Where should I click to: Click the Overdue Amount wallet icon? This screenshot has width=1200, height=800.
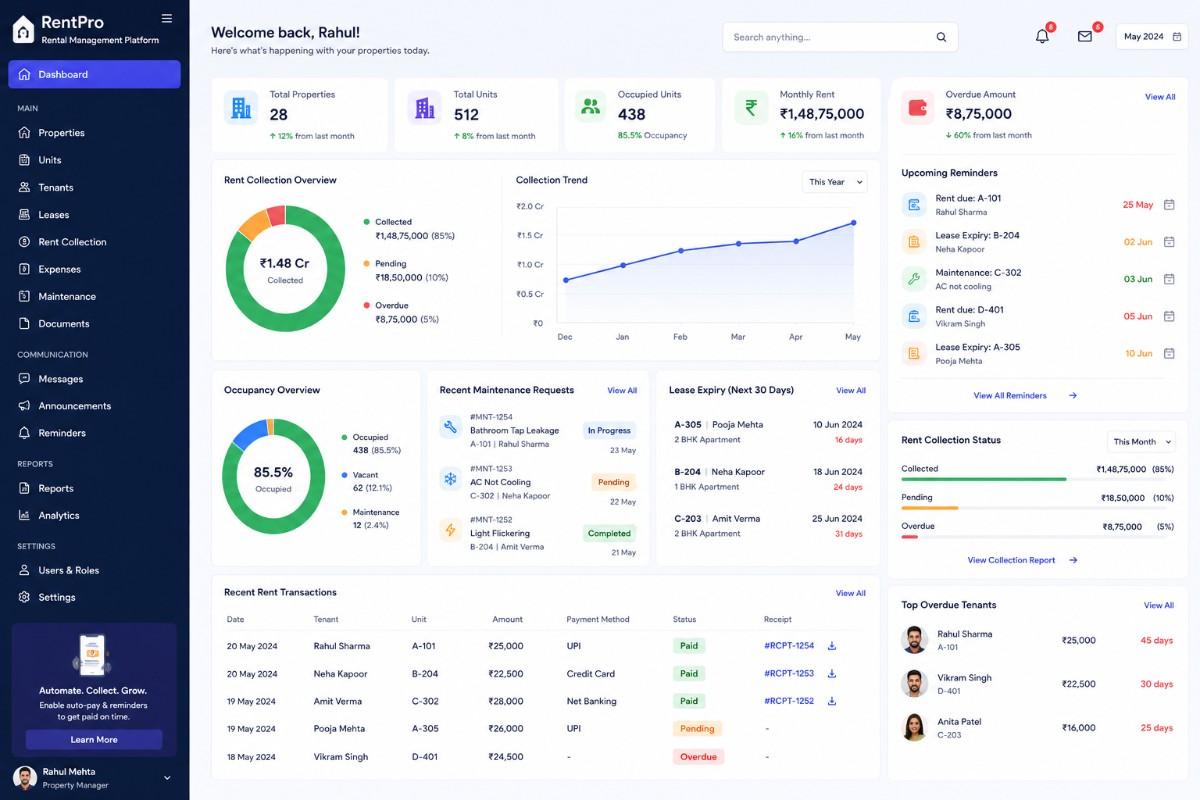pos(917,108)
